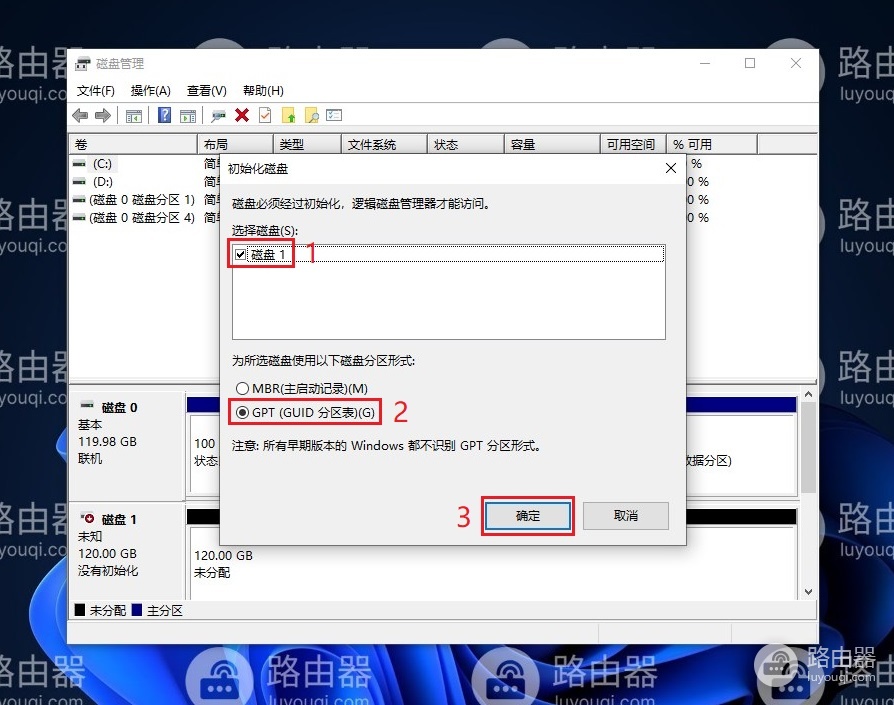Click the disk pane scrollbar thumb
The image size is (894, 705).
[808, 447]
